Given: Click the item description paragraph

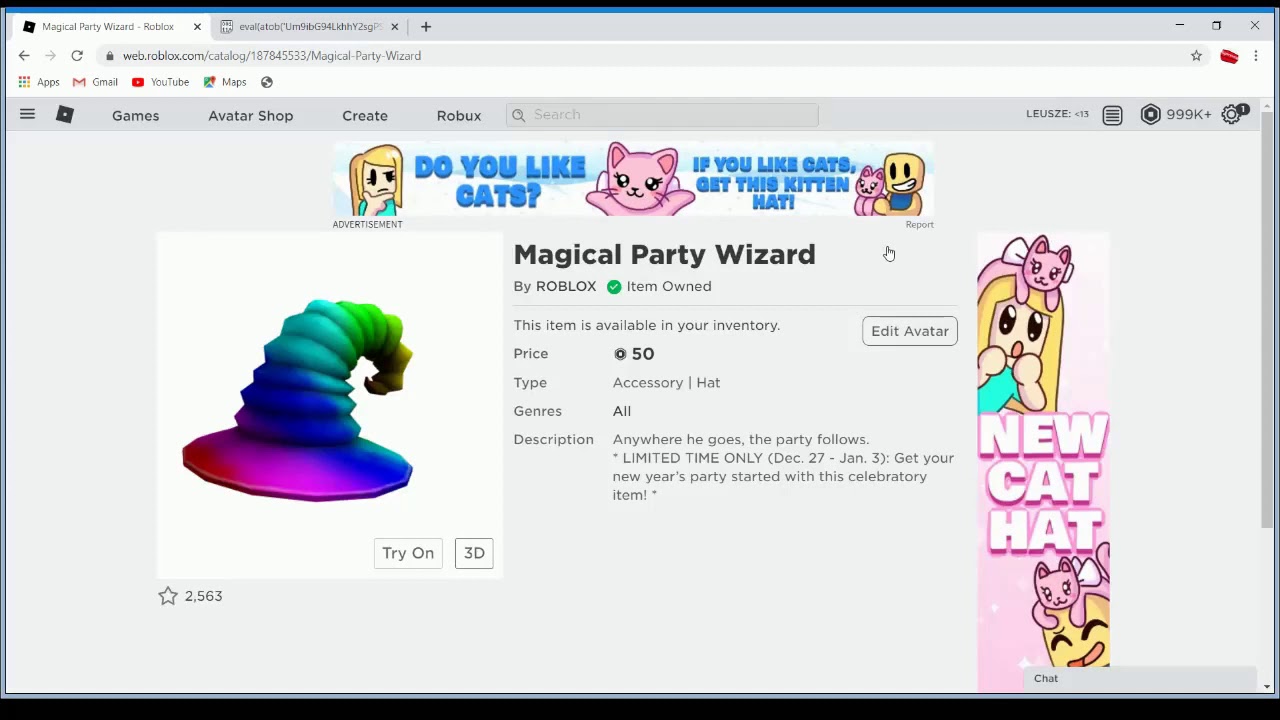Looking at the screenshot, I should pyautogui.click(x=784, y=467).
